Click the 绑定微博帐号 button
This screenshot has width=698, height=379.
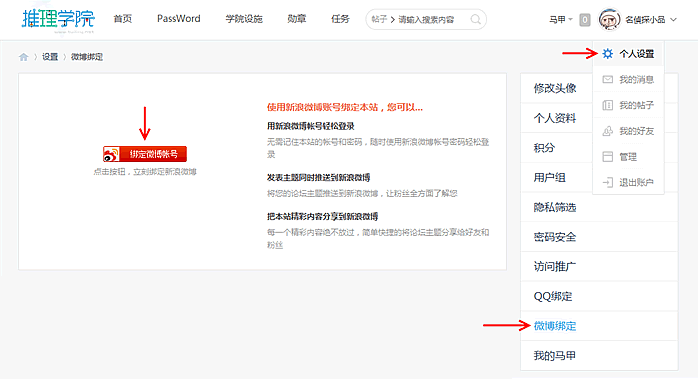coord(145,154)
